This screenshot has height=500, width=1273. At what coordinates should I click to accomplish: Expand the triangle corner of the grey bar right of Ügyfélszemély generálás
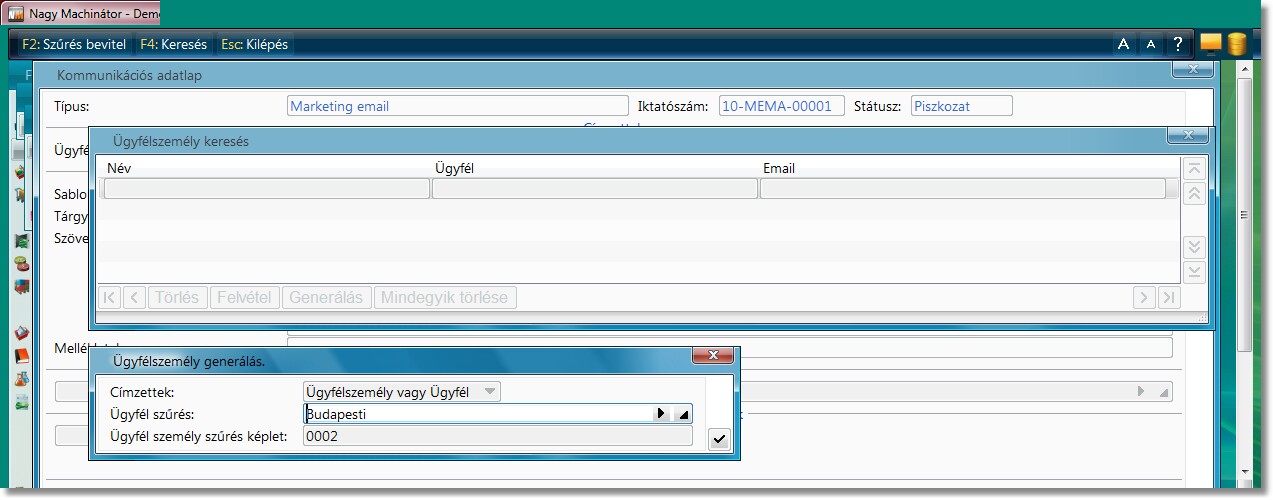point(1163,392)
